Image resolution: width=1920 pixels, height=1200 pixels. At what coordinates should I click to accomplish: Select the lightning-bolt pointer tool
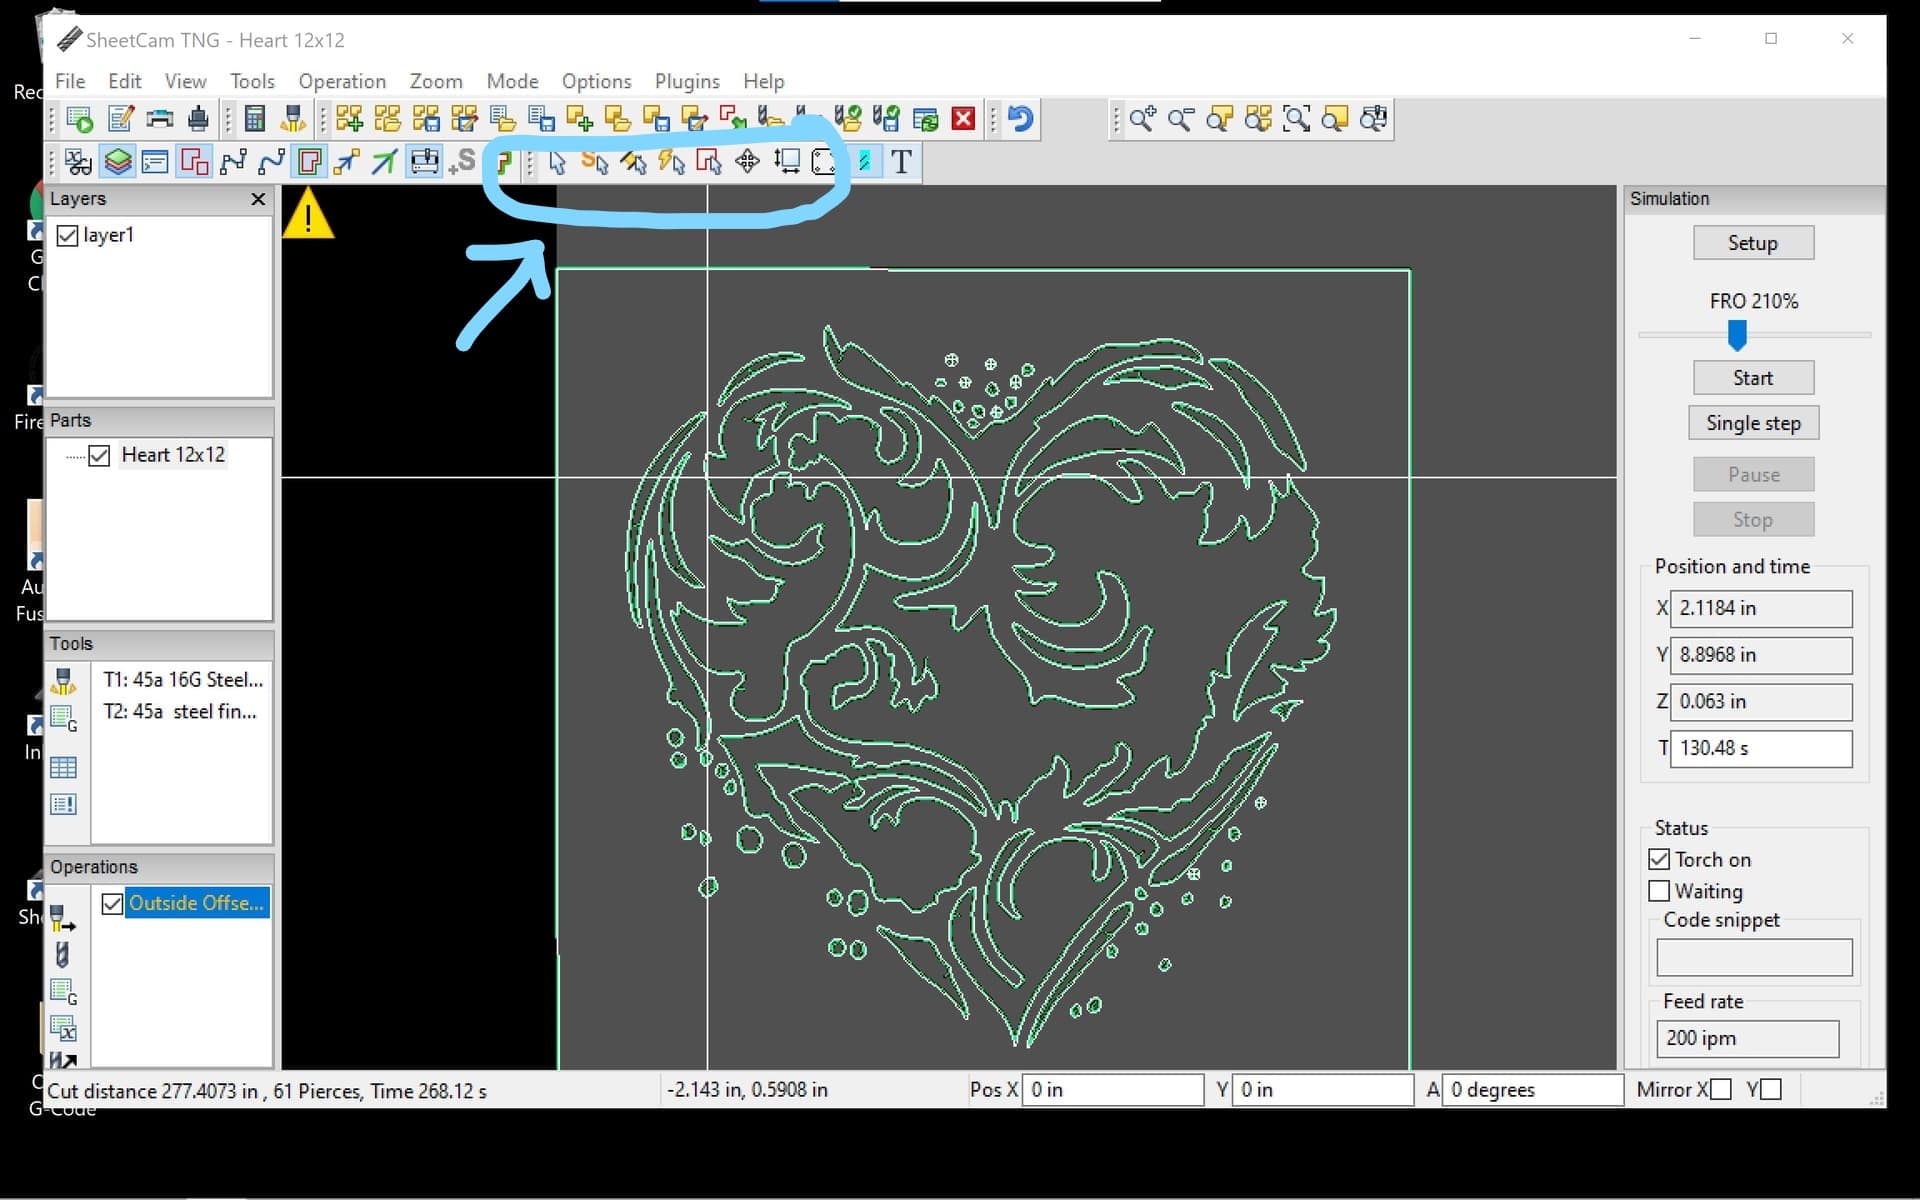pyautogui.click(x=672, y=162)
